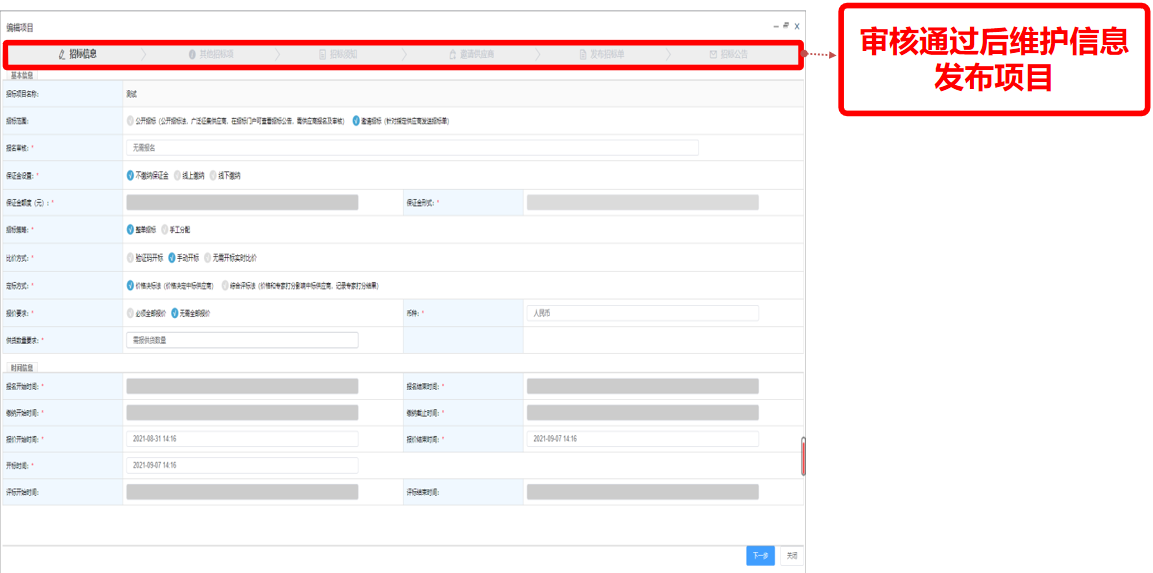Restore the 编辑项目 dialog window size
The height and width of the screenshot is (573, 1153).
click(x=786, y=26)
